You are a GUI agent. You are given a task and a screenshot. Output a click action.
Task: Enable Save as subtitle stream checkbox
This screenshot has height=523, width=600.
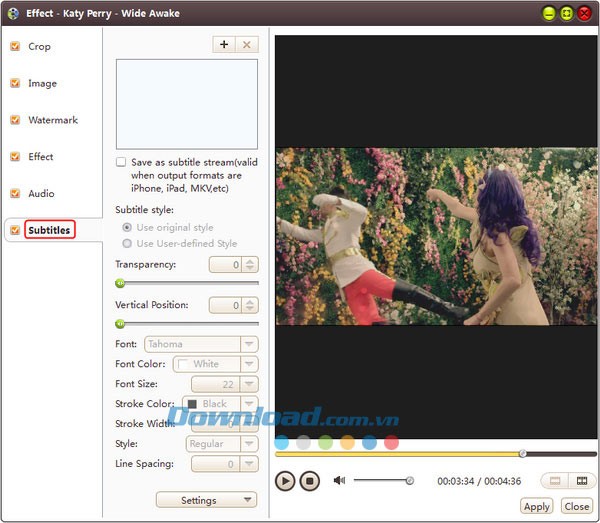[x=121, y=162]
